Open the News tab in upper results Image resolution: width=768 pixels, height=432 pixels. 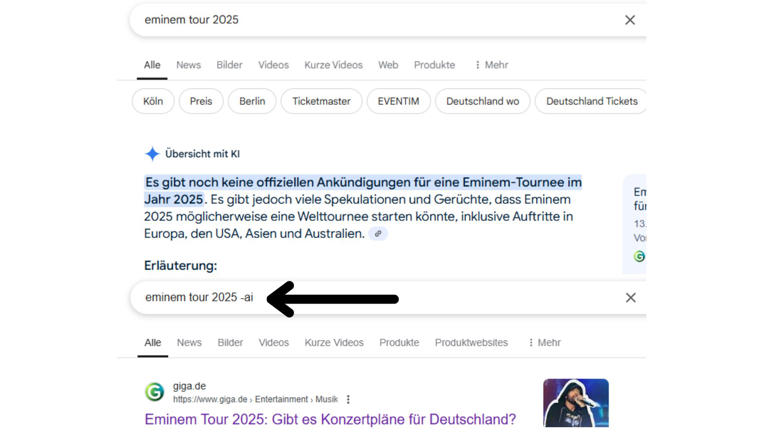click(x=189, y=65)
